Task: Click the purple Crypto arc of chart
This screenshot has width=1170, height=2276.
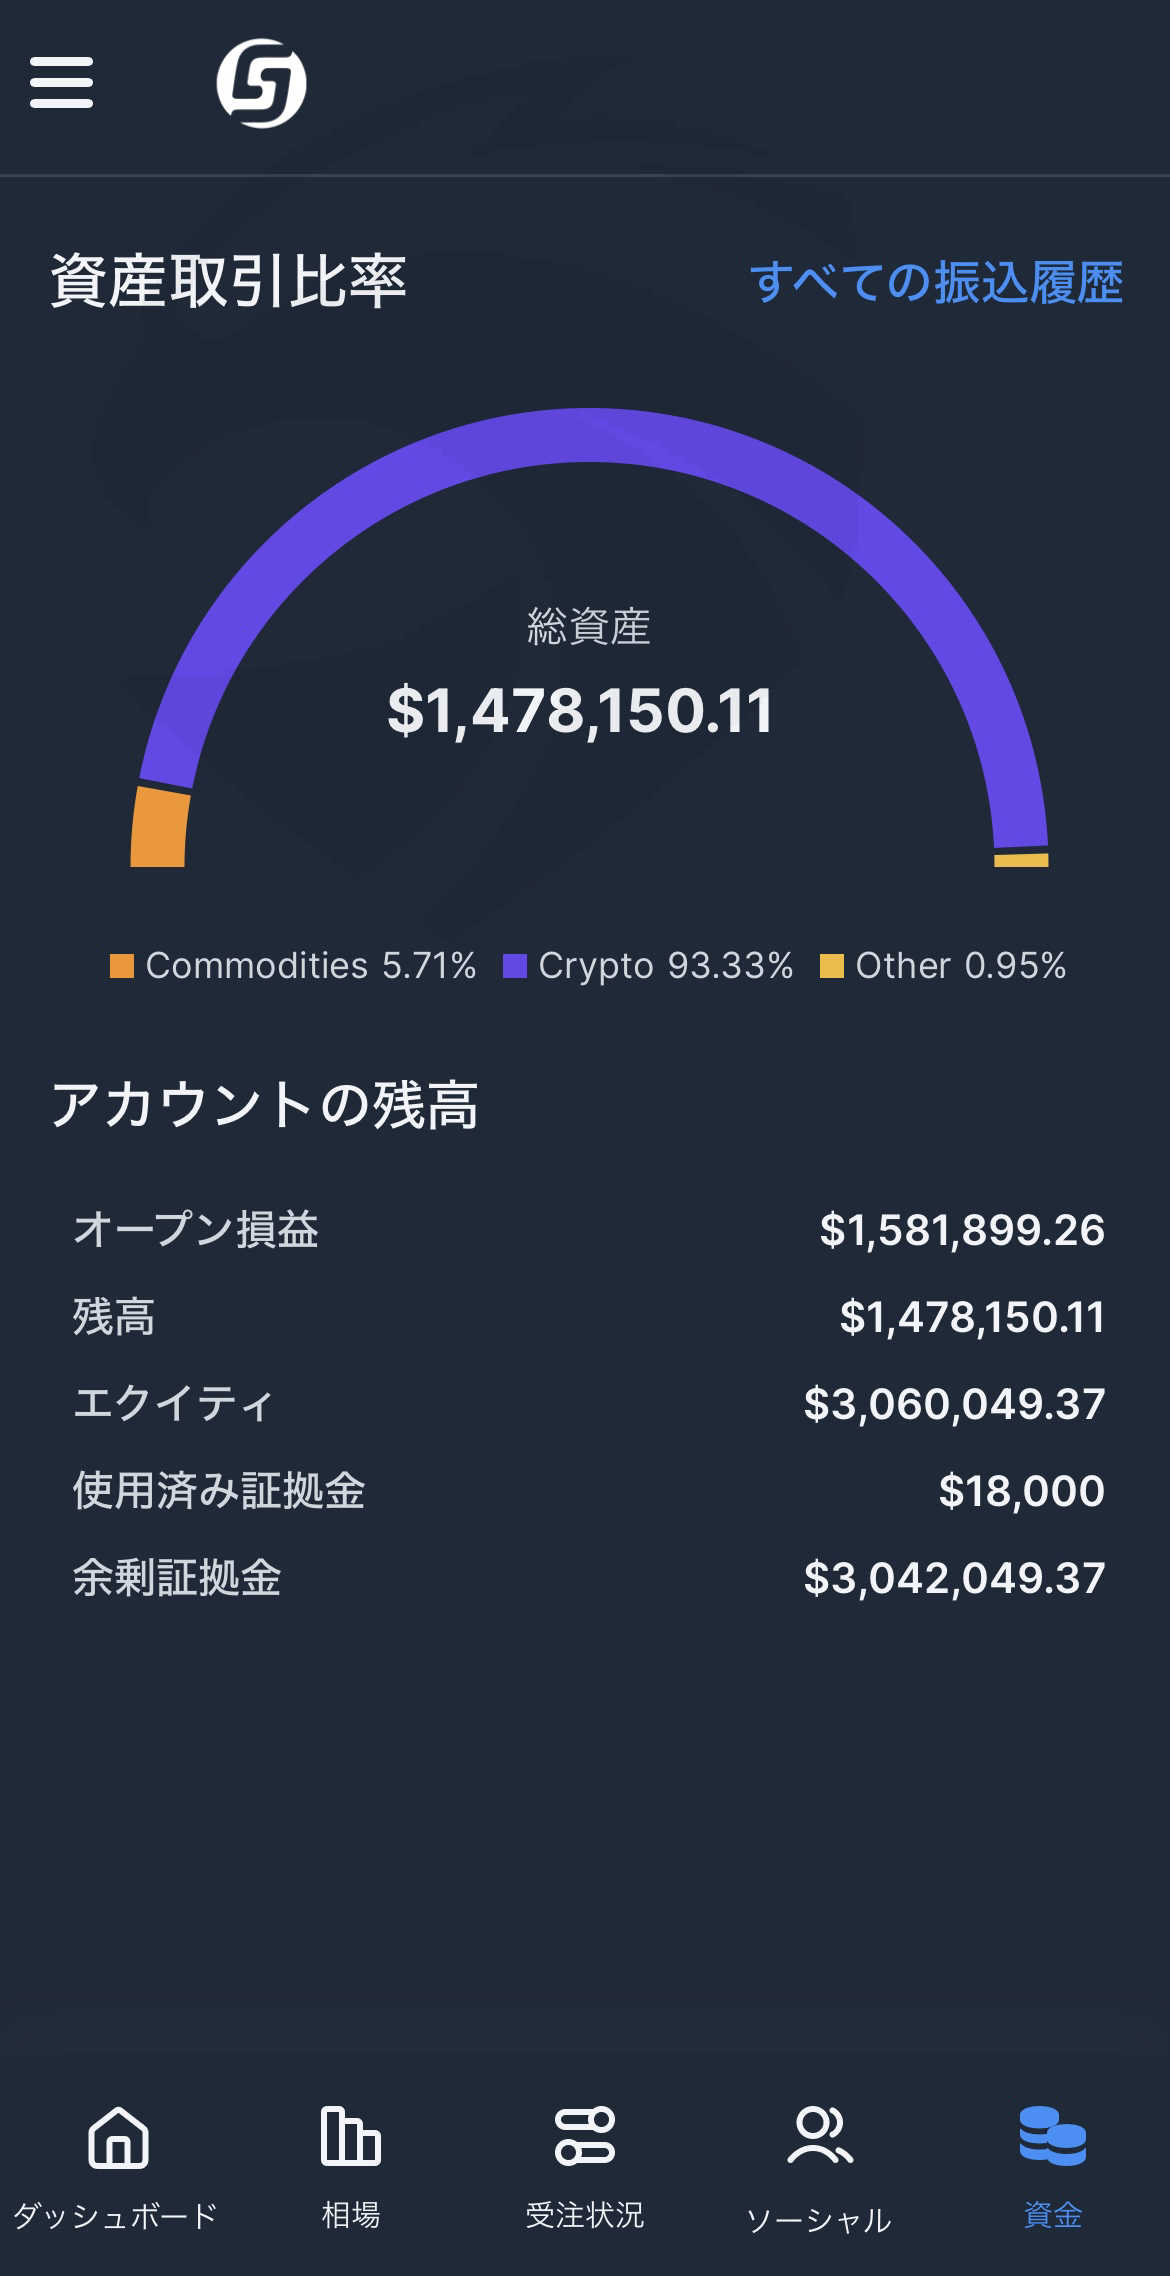Action: click(x=588, y=436)
